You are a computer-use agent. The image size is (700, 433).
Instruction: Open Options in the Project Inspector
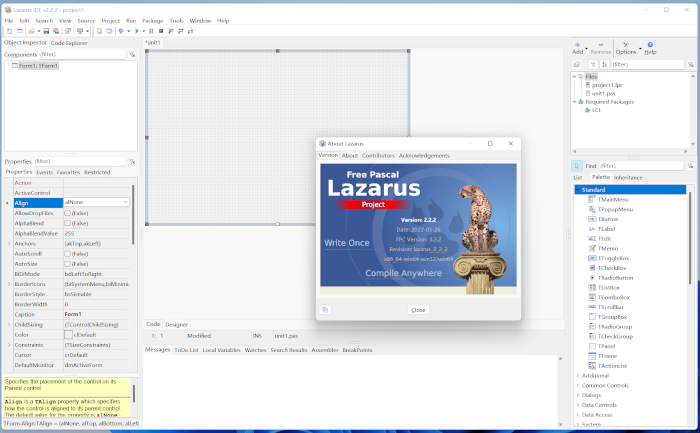(626, 47)
